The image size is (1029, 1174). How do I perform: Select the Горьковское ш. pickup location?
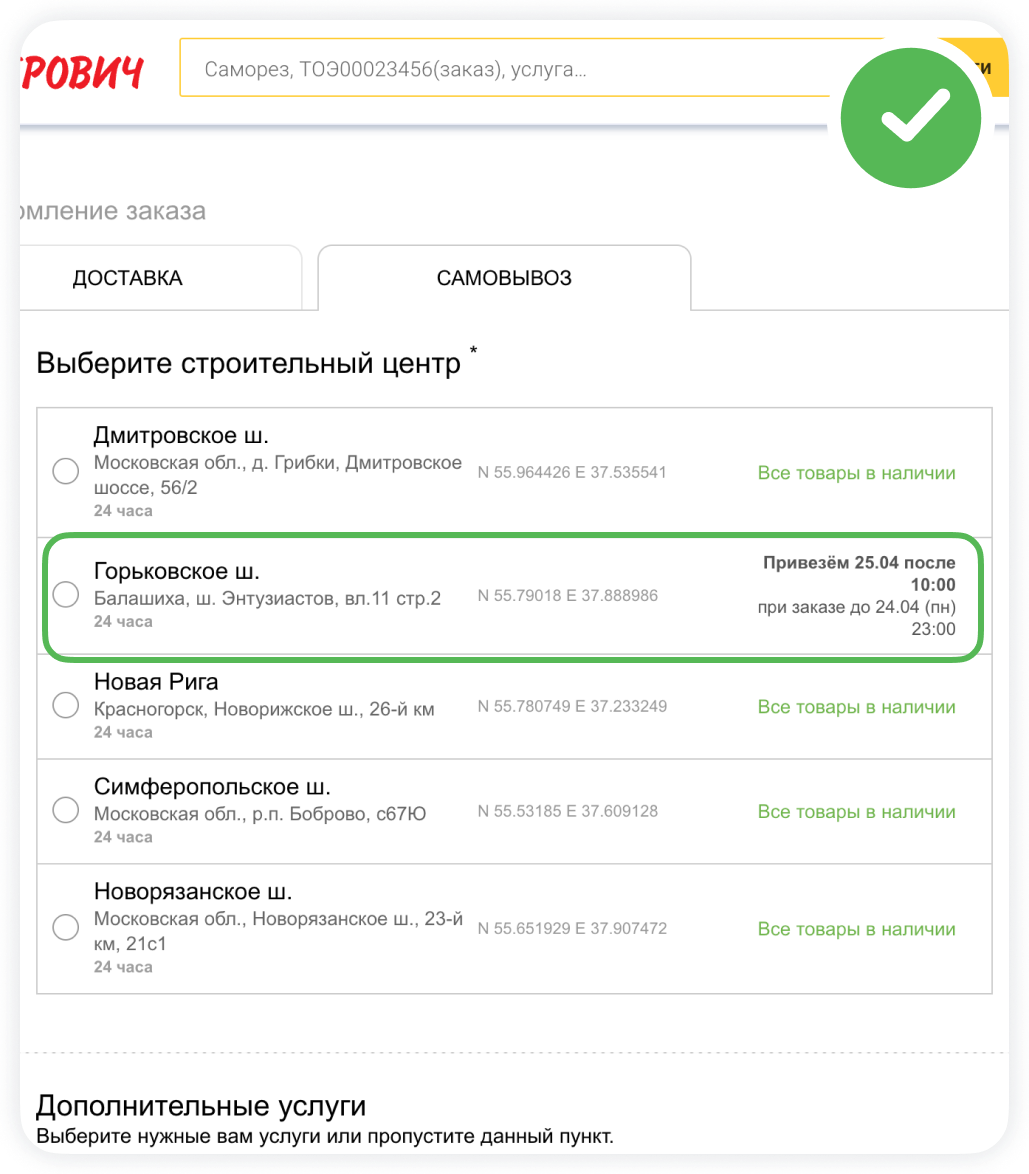[65, 594]
